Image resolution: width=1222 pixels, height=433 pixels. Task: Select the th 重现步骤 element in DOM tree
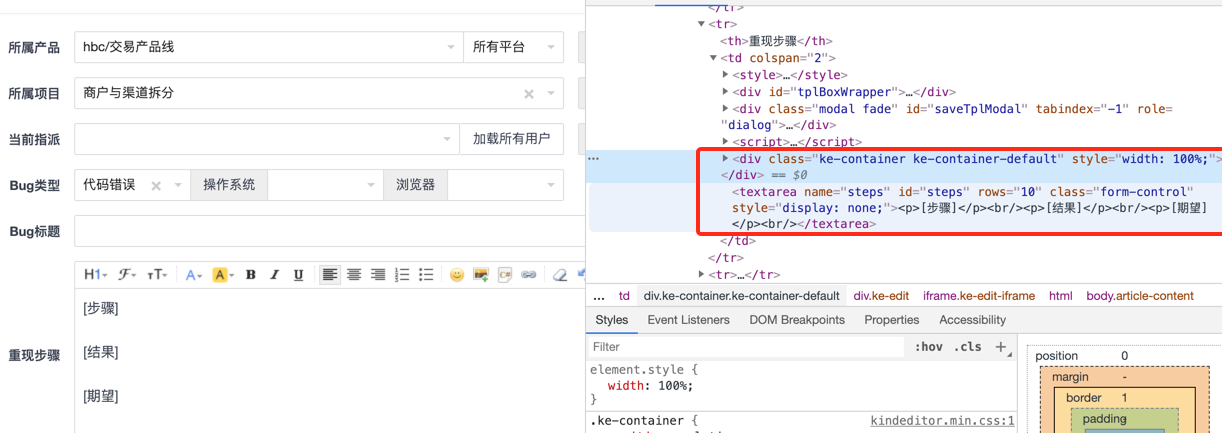click(776, 41)
